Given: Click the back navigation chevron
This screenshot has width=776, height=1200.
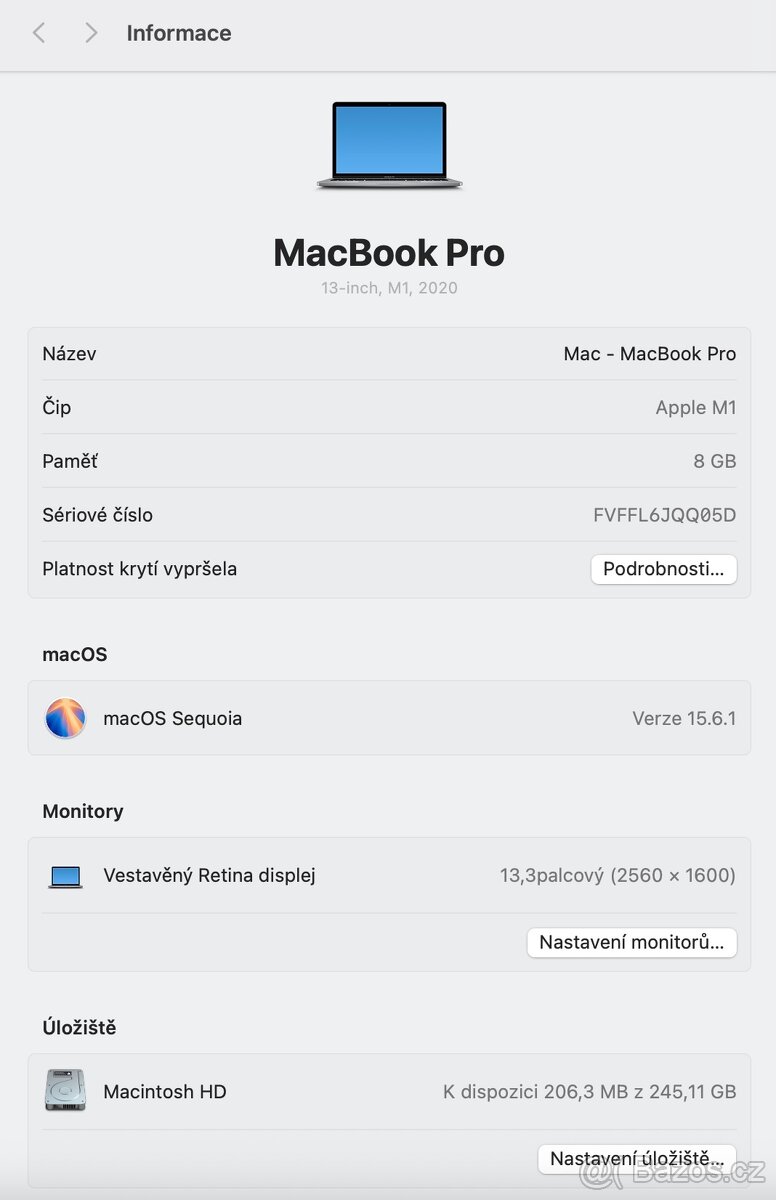Looking at the screenshot, I should pyautogui.click(x=38, y=33).
